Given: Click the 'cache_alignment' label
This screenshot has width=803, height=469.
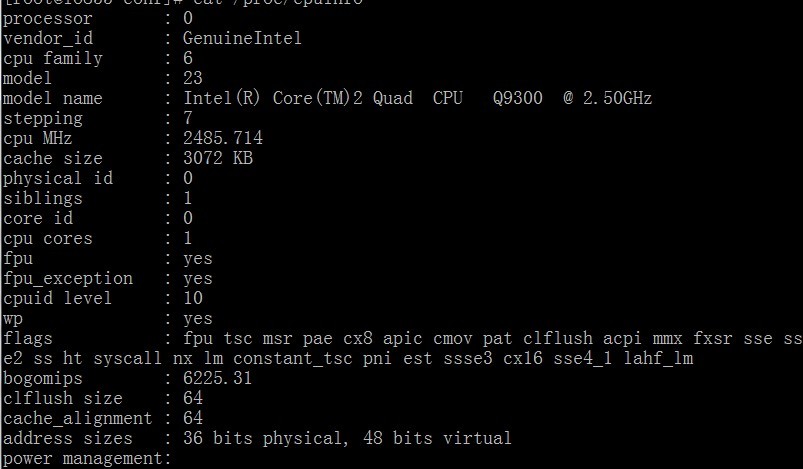Looking at the screenshot, I should (77, 418).
